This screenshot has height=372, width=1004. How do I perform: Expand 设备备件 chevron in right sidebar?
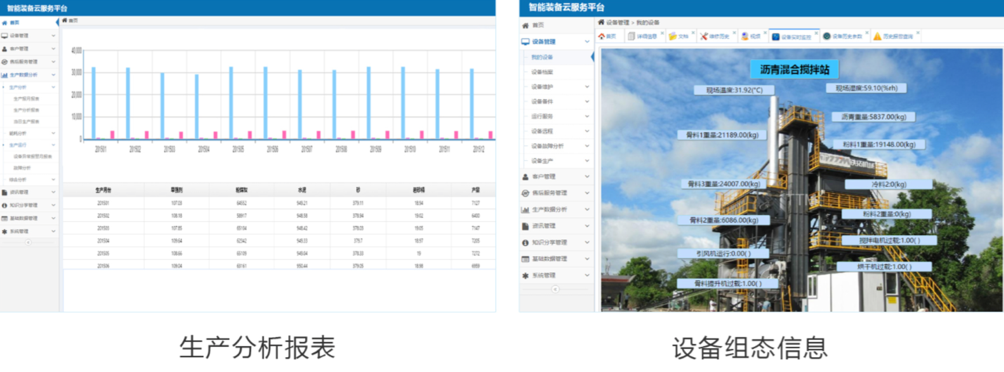tap(587, 101)
